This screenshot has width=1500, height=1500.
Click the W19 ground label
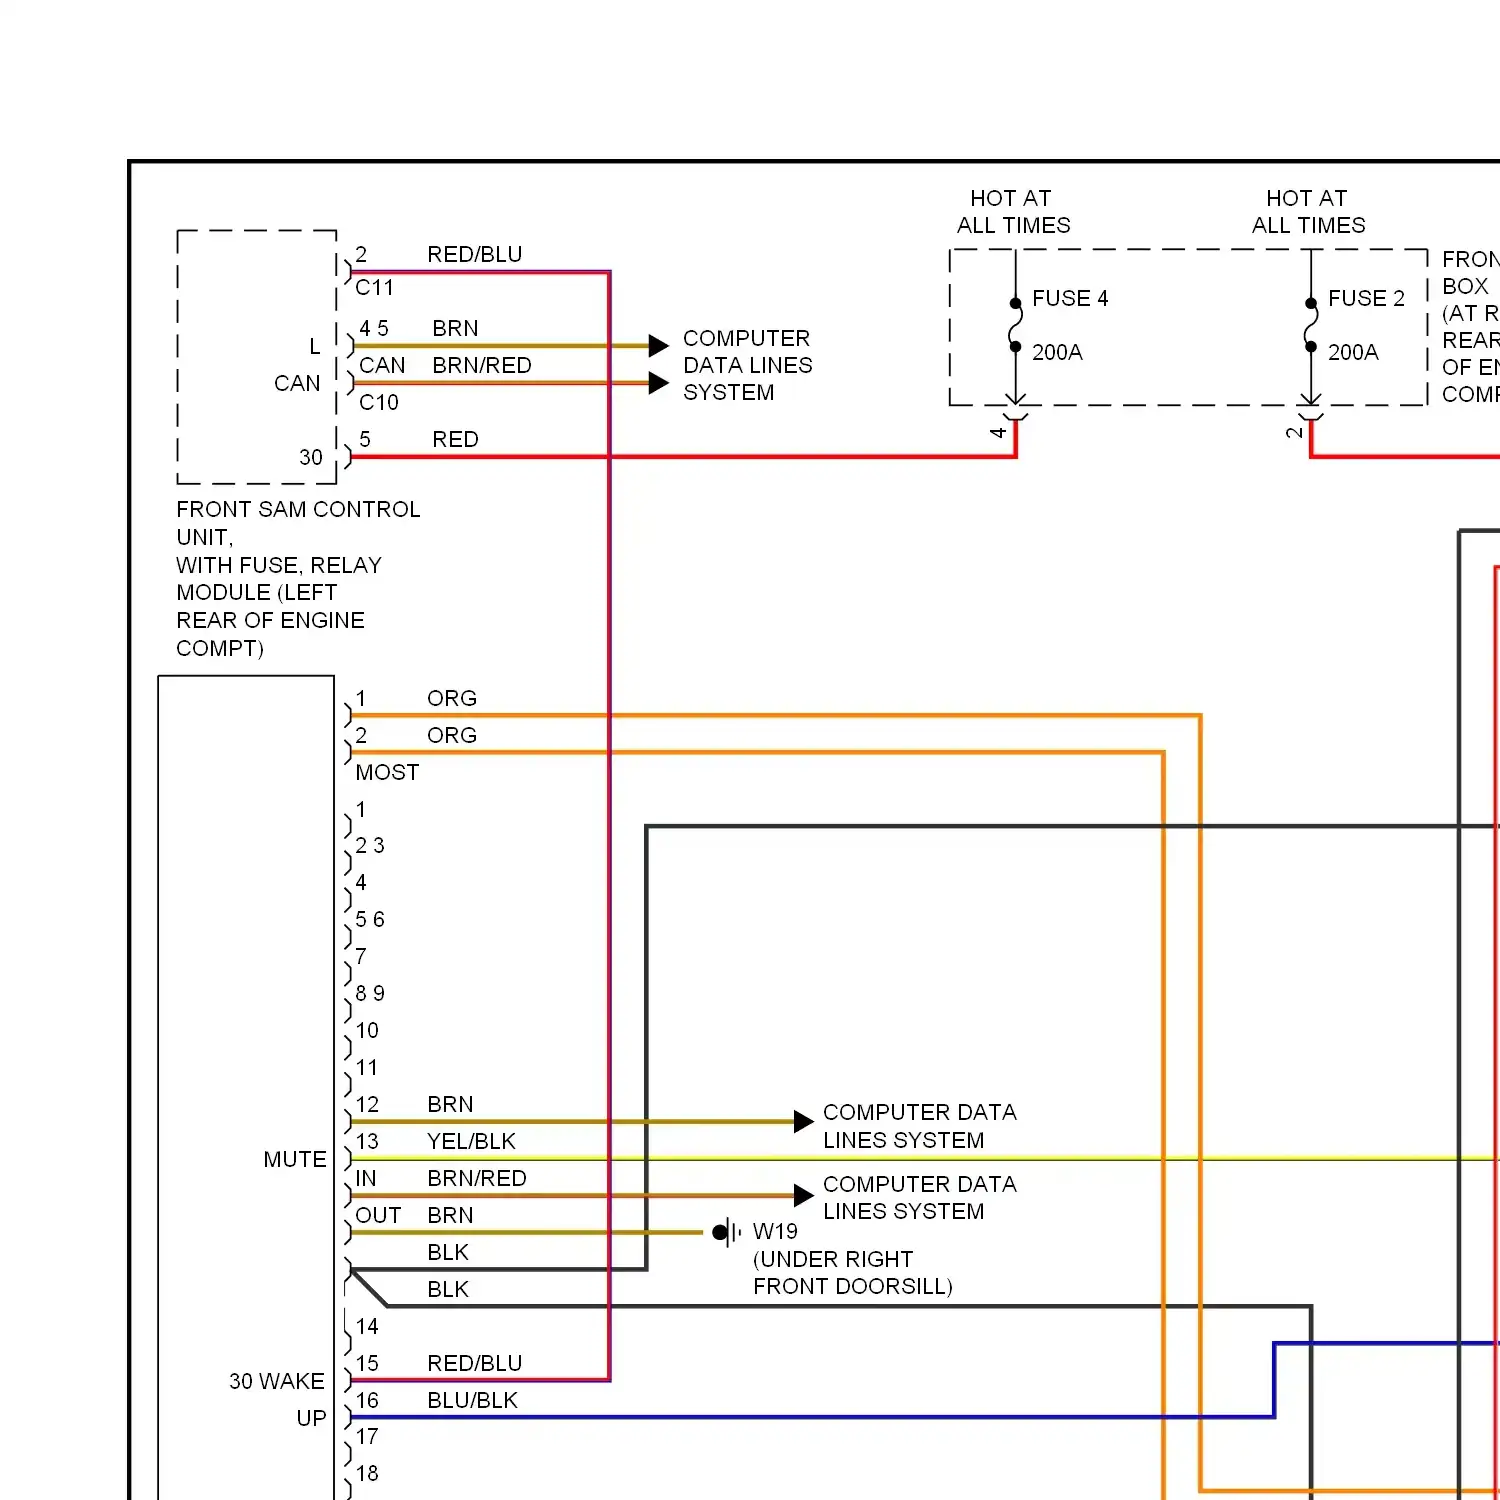775,1231
